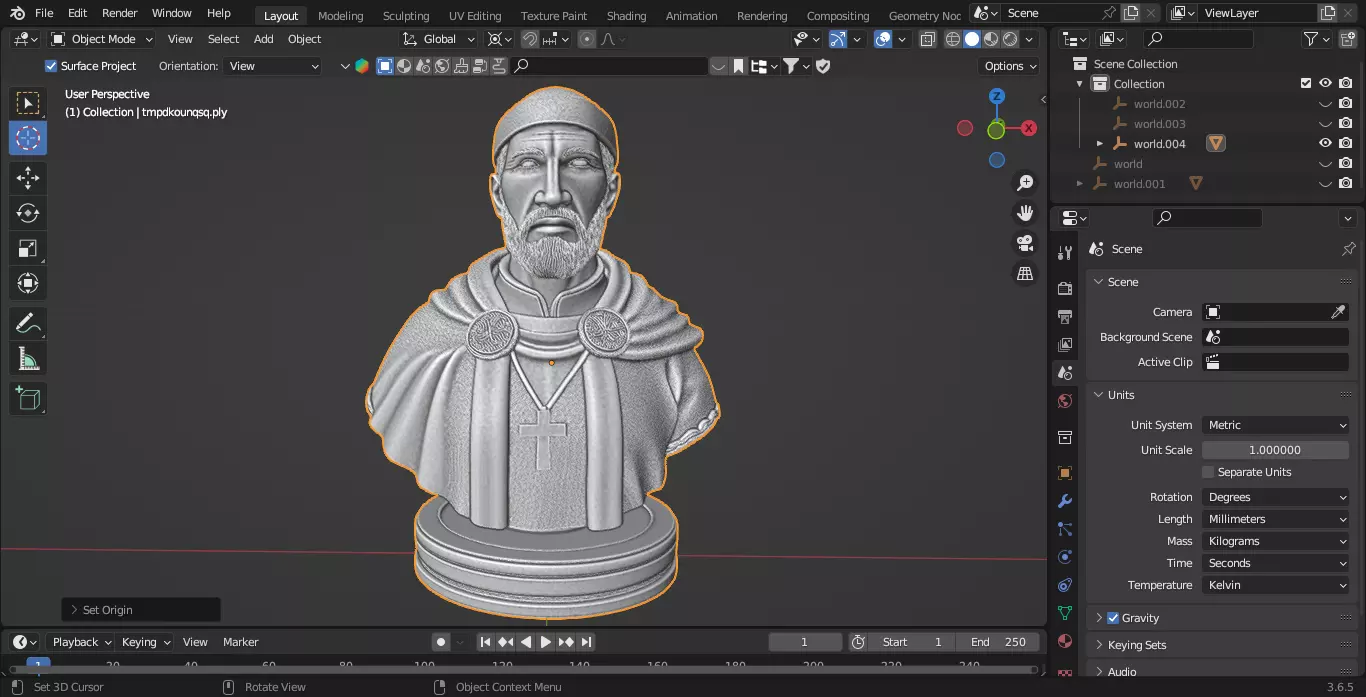Image resolution: width=1366 pixels, height=697 pixels.
Task: Toggle camera view icon in viewport
Action: click(x=1025, y=243)
